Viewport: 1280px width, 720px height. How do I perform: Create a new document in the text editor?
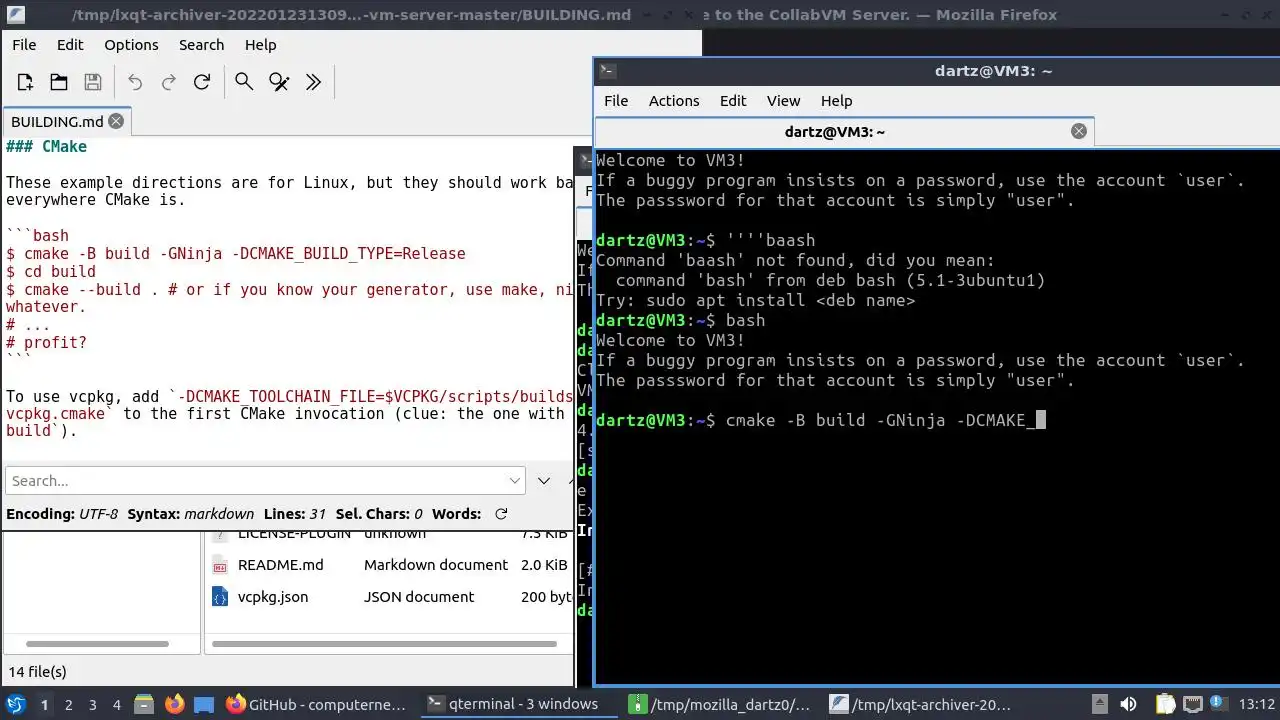pyautogui.click(x=25, y=82)
